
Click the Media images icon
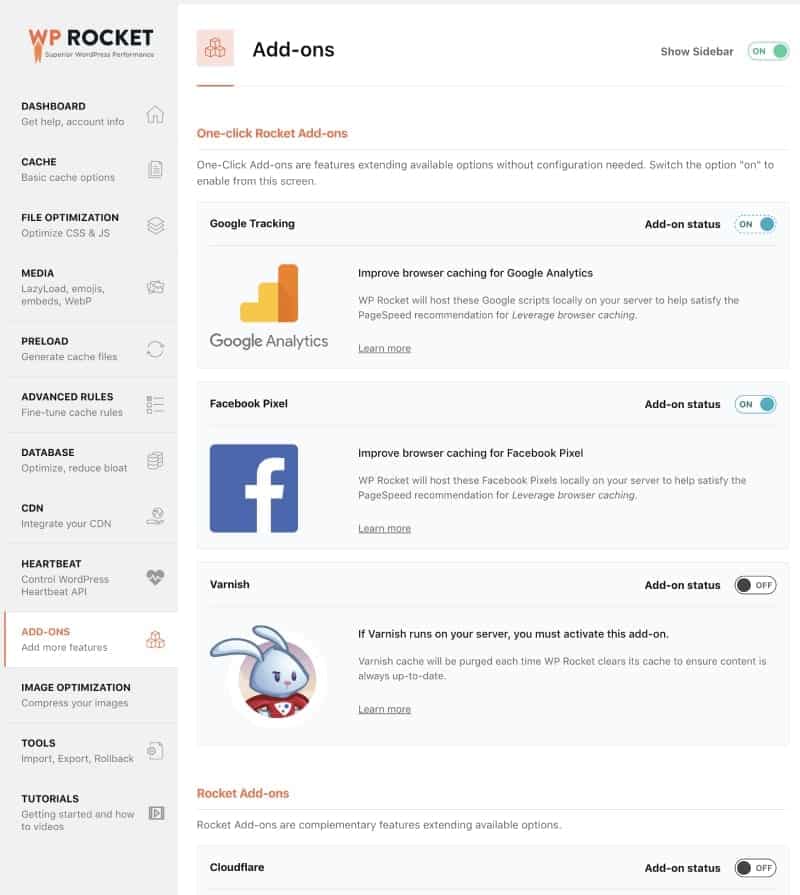[x=155, y=287]
